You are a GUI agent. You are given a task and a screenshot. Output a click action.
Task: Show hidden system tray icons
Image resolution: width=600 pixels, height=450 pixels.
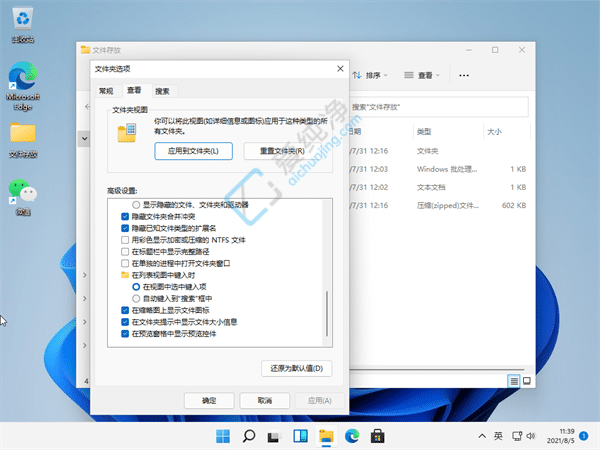click(x=482, y=436)
